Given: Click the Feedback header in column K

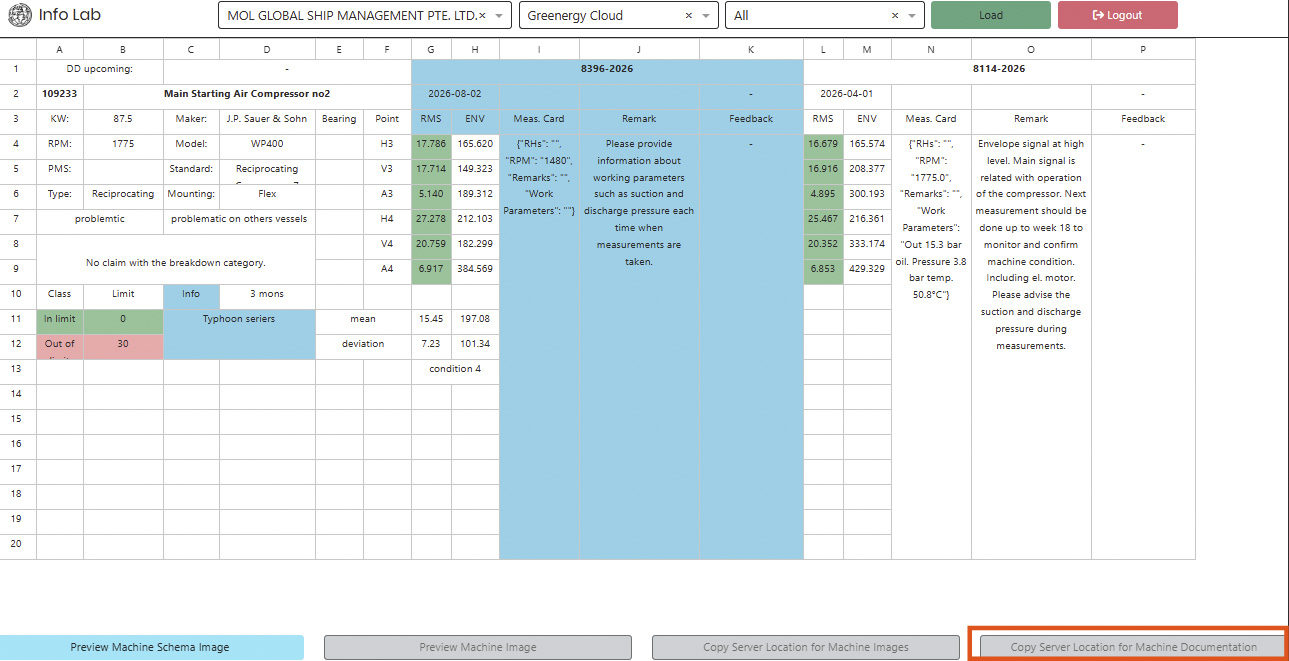Looking at the screenshot, I should 751,119.
